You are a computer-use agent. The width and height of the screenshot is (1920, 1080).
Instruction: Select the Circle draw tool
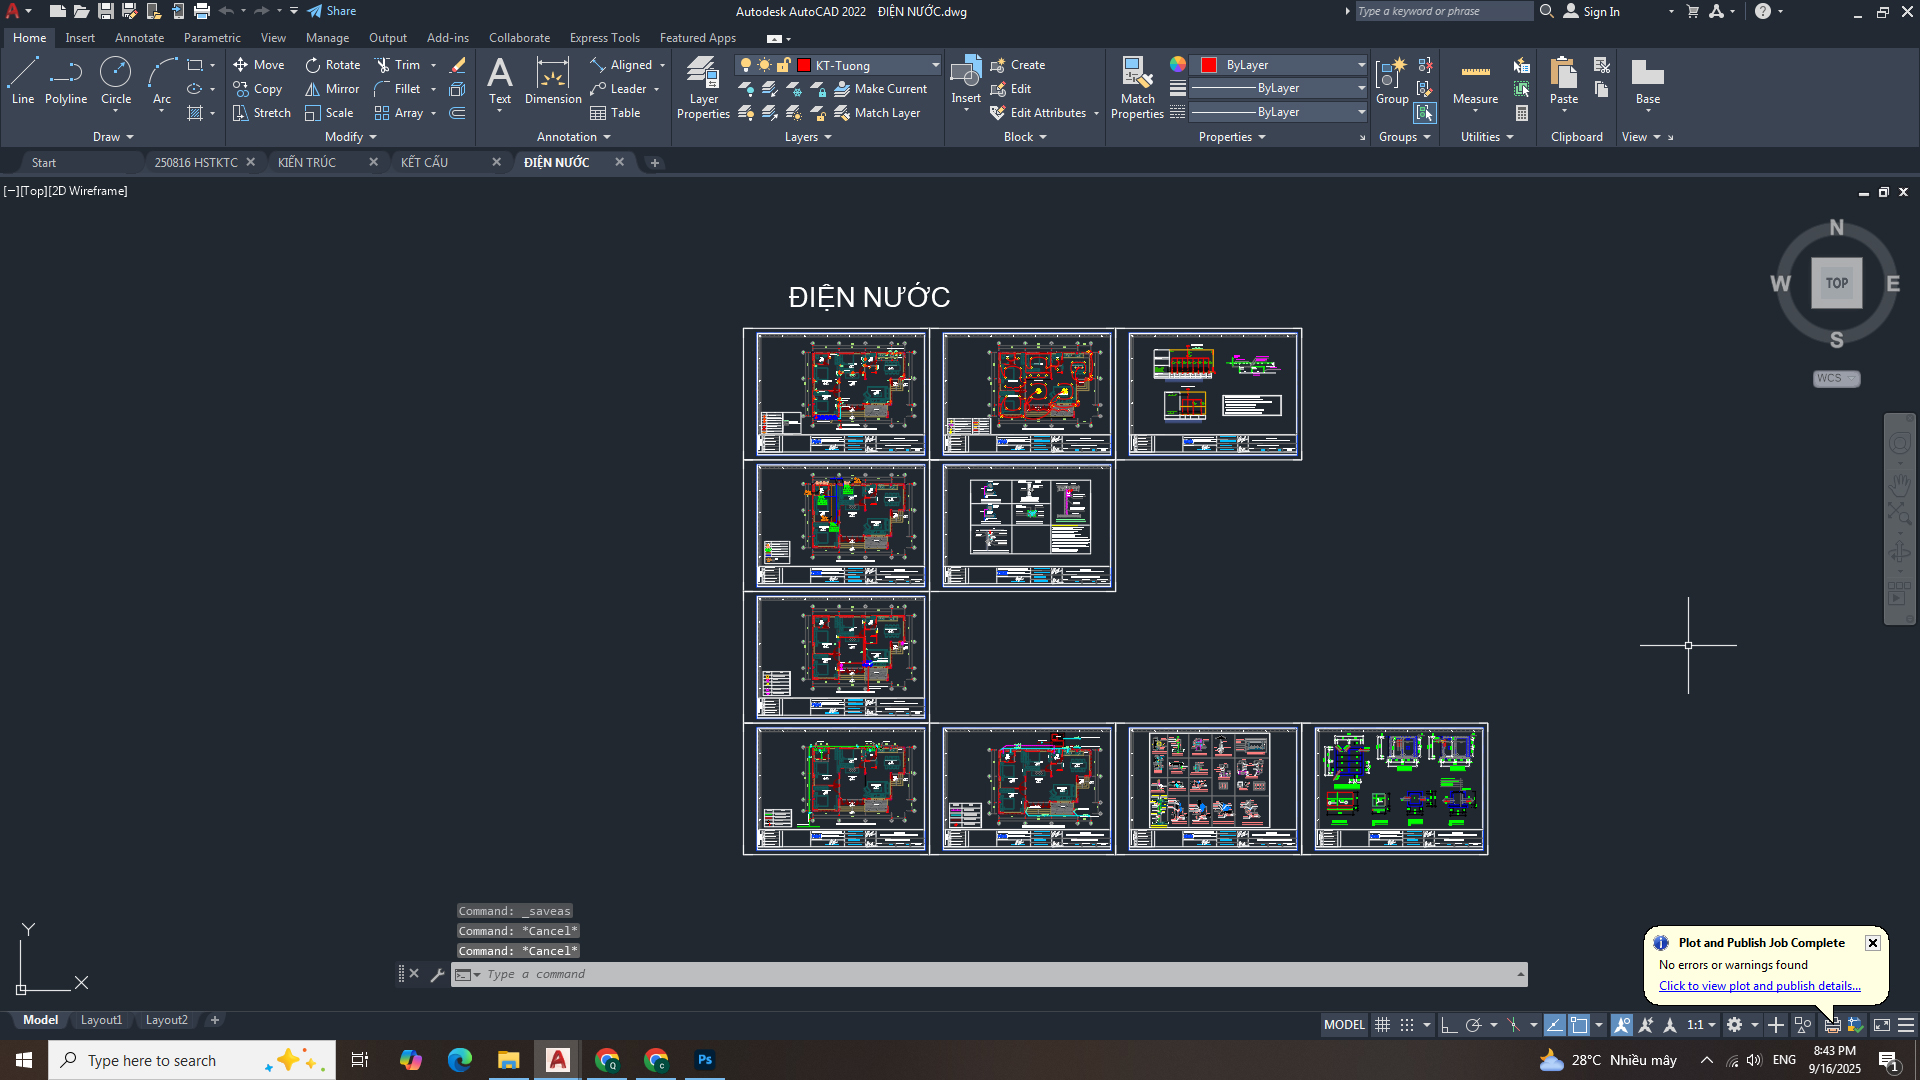(116, 80)
